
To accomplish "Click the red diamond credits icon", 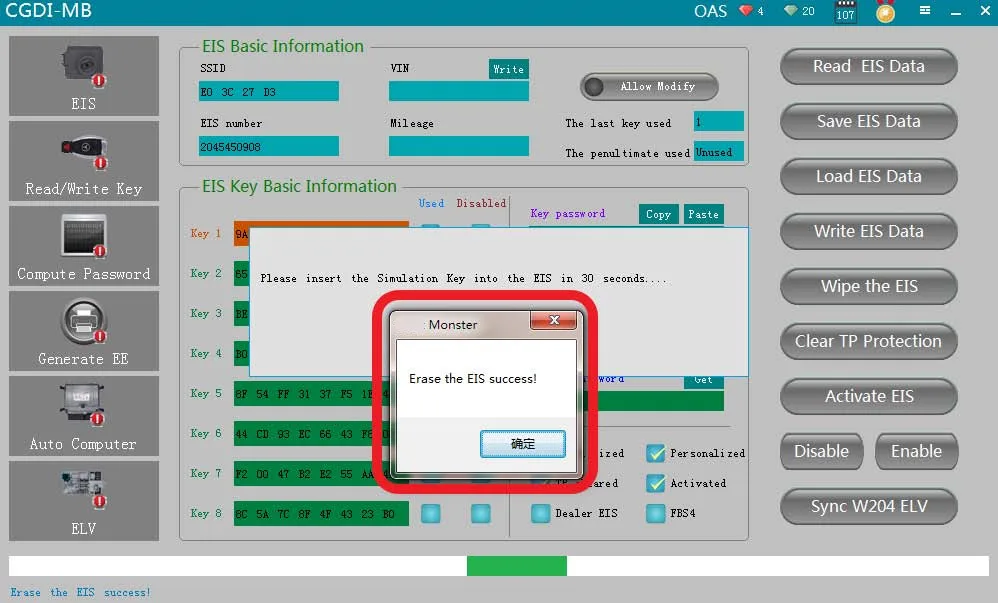I will (x=745, y=11).
